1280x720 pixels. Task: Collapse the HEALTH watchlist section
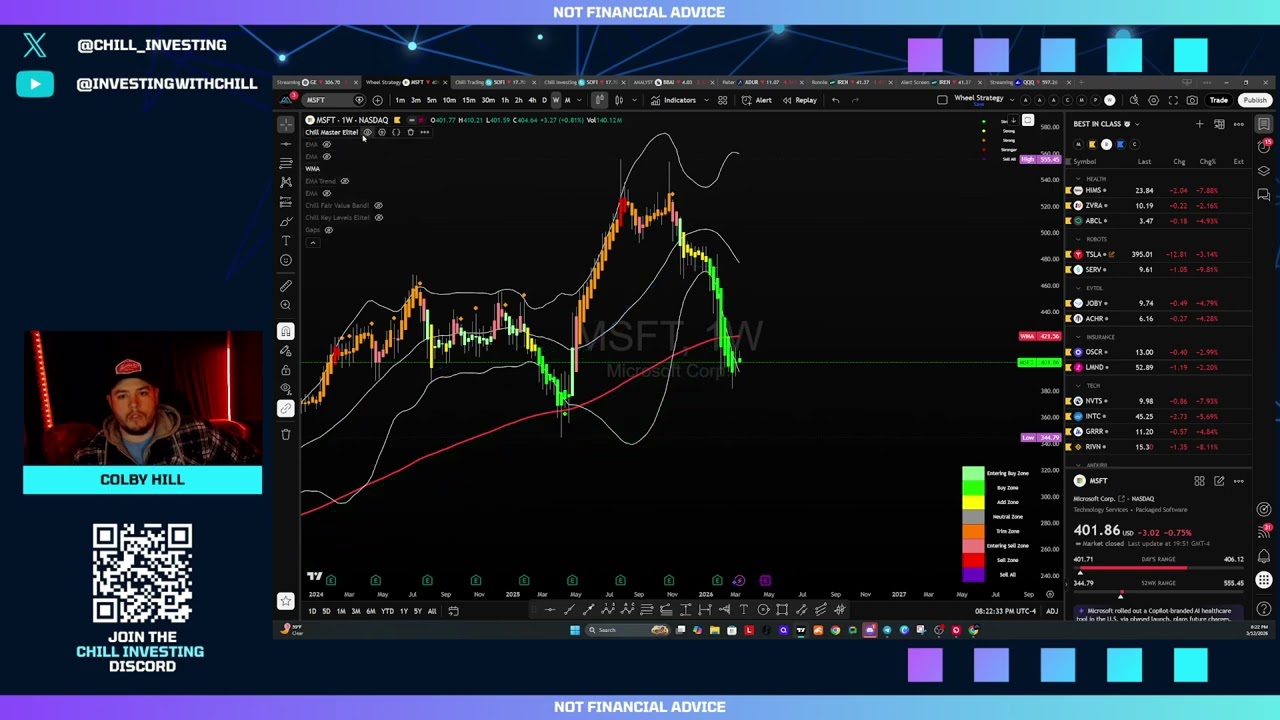click(x=1078, y=179)
